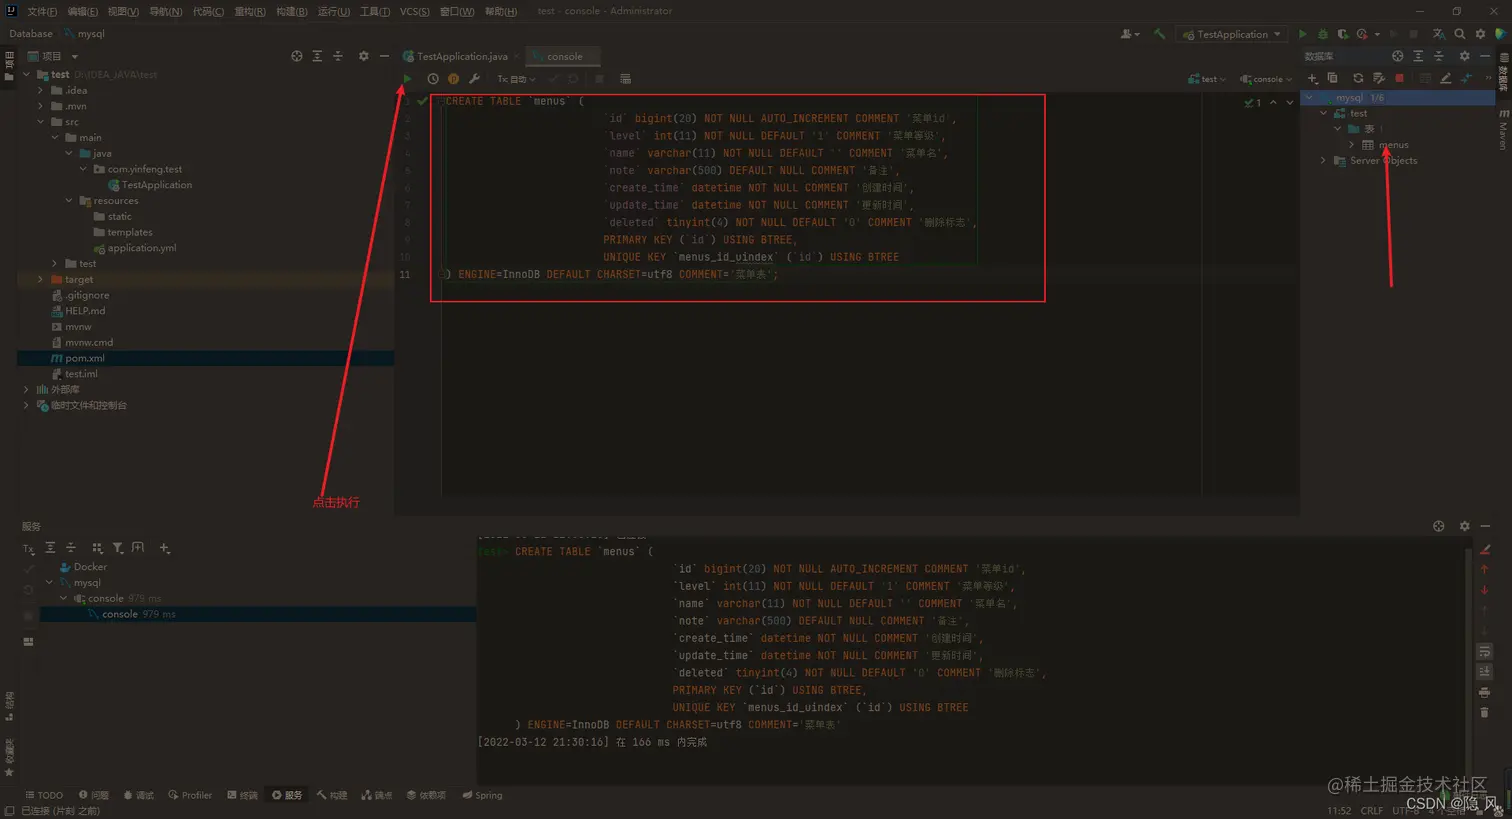Refresh the database tree
Viewport: 1512px width, 819px height.
1358,78
